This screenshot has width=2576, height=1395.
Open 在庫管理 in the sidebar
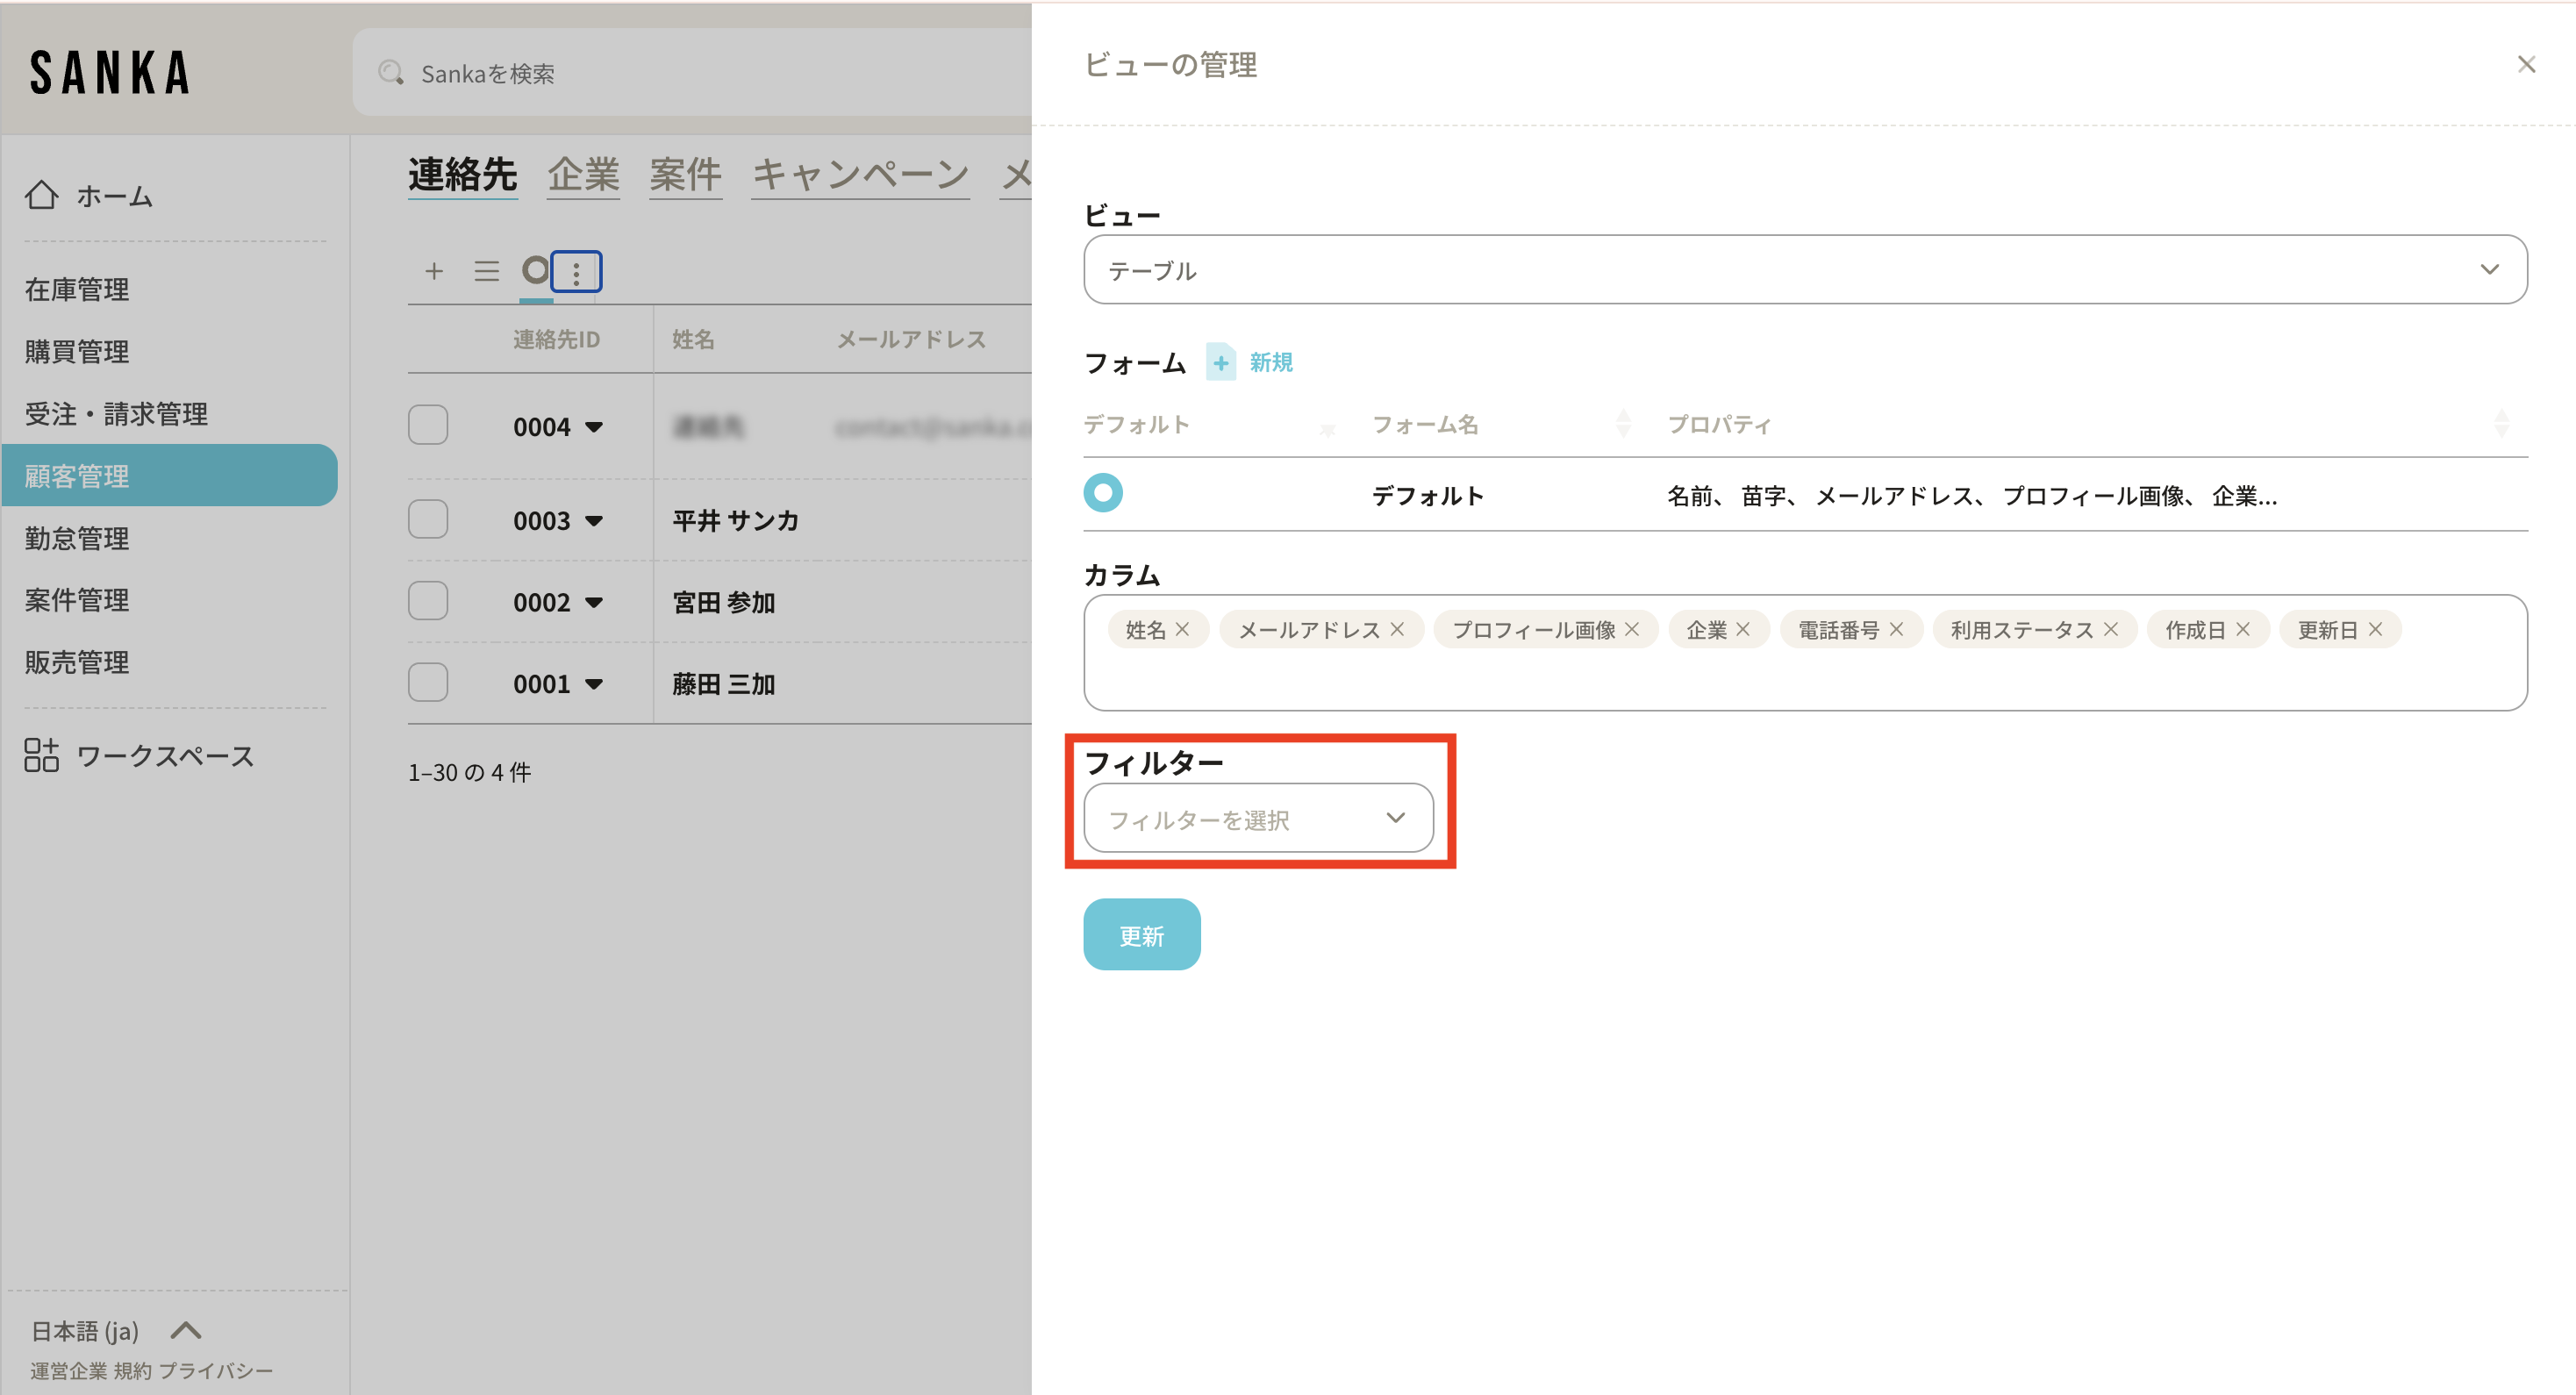77,290
